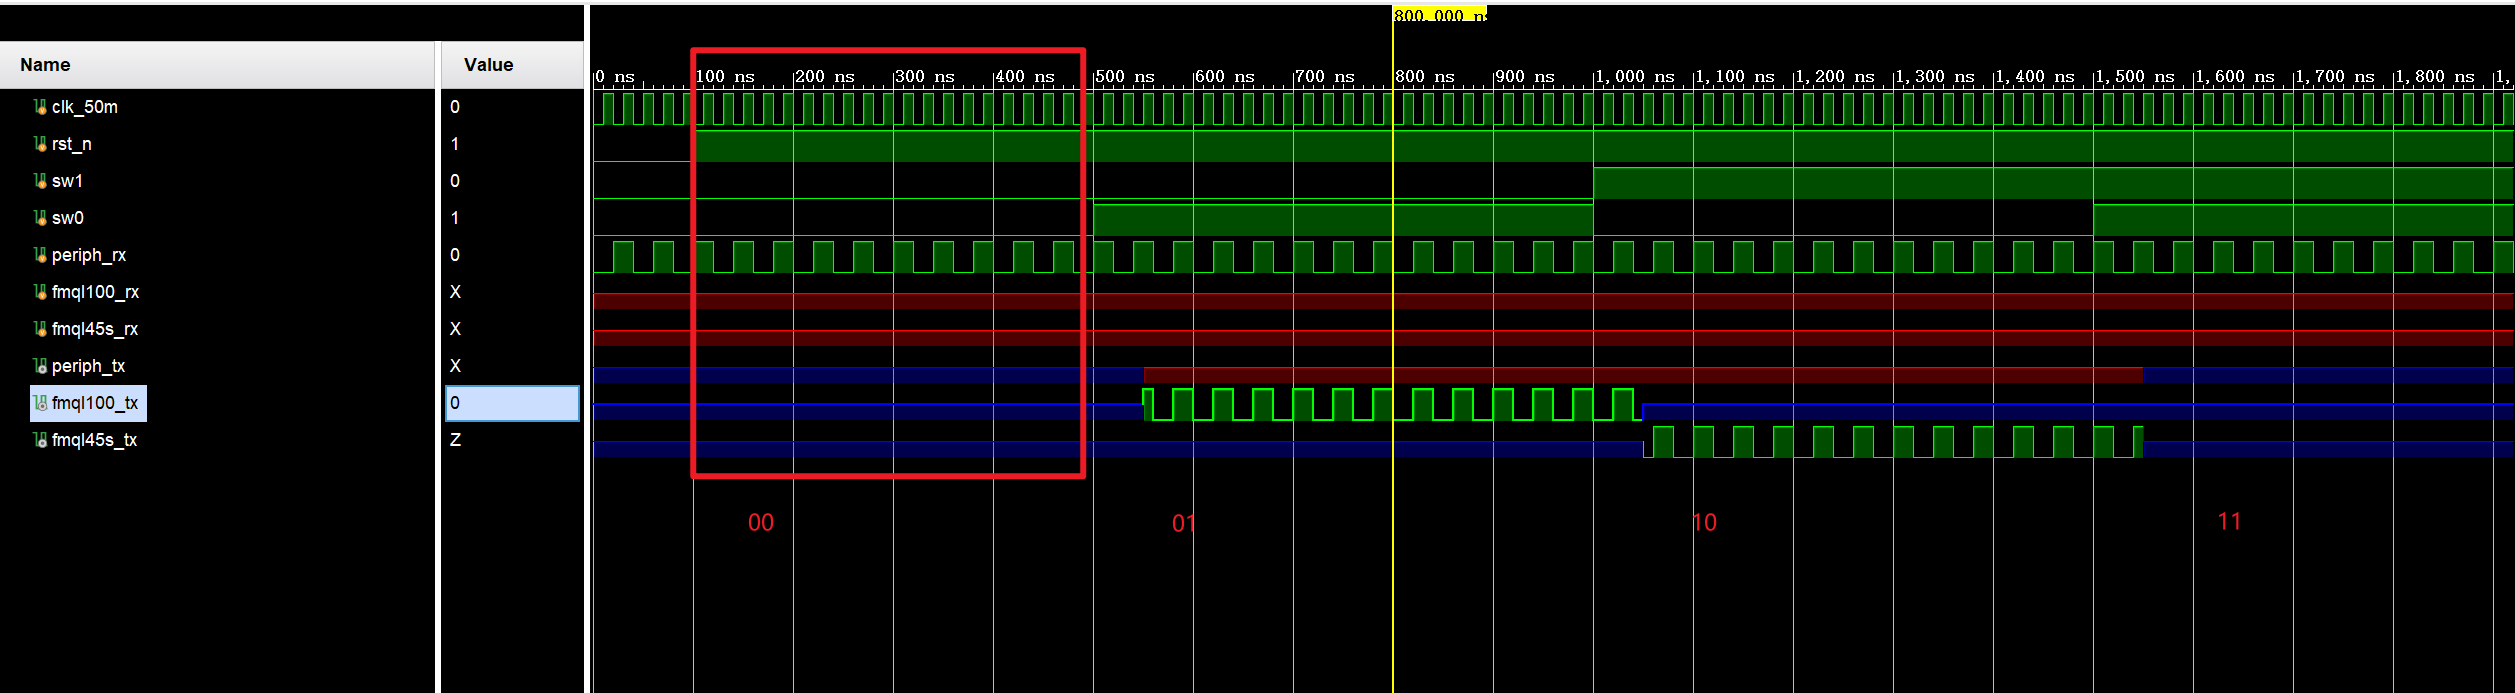Click the highlighted fmql100_tx value field
The height and width of the screenshot is (693, 2515).
(512, 403)
